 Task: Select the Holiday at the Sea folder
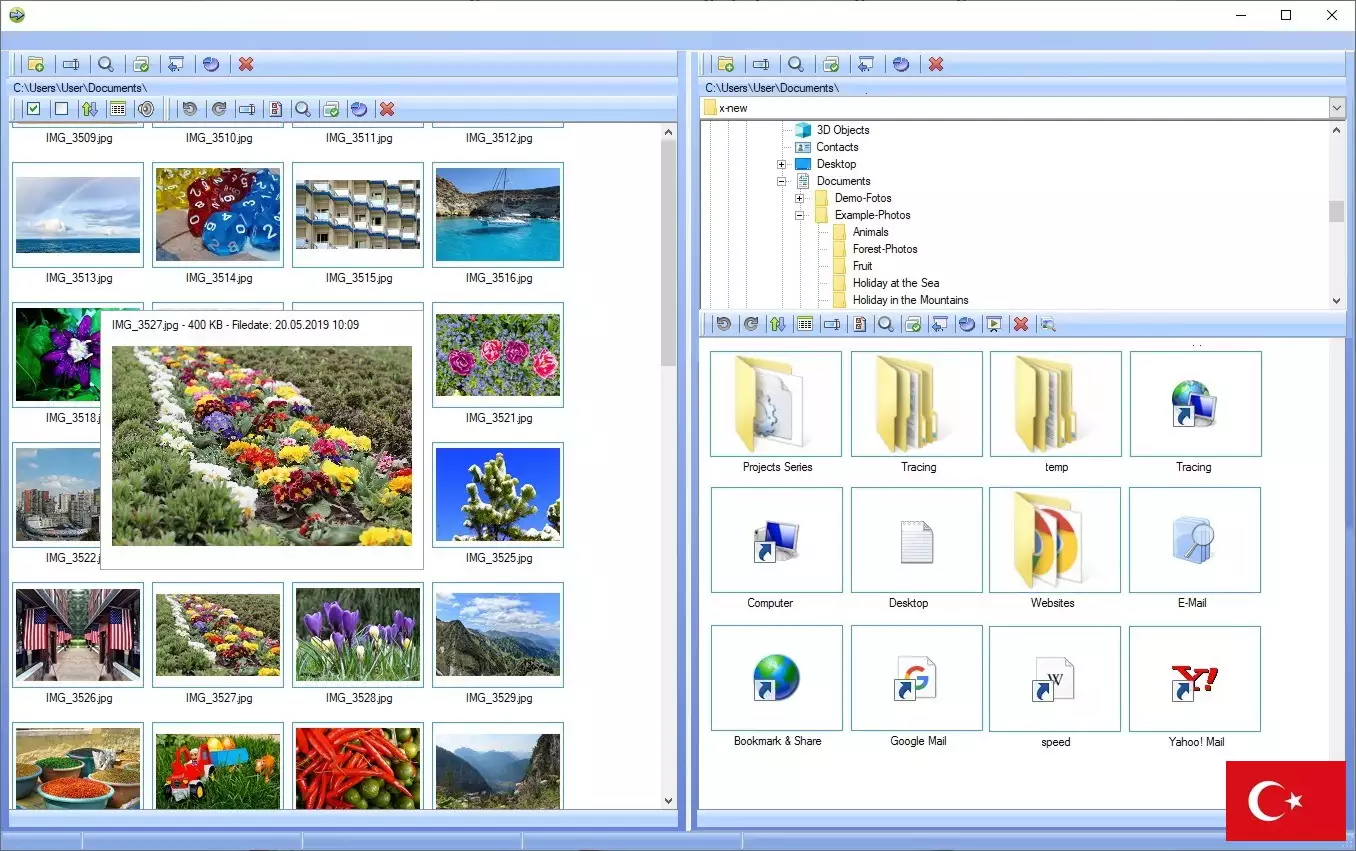click(895, 283)
